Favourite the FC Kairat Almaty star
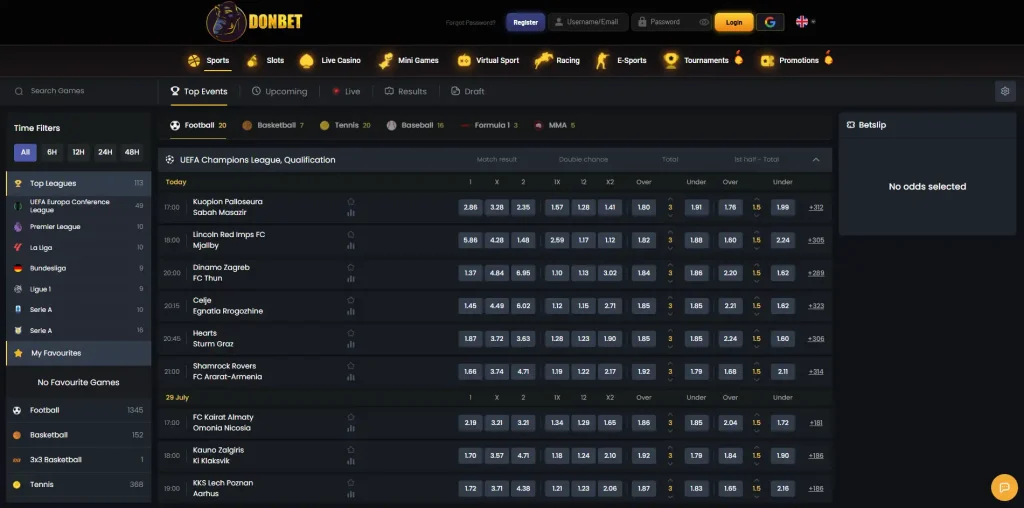 click(351, 417)
